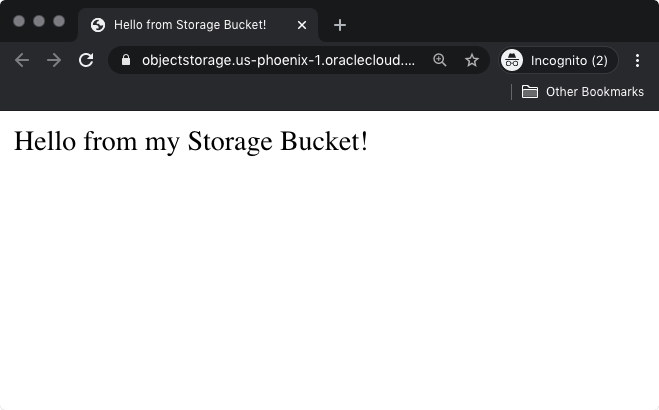Viewport: 659px width, 410px height.
Task: Click the globe favicon on the tab
Action: point(98,25)
